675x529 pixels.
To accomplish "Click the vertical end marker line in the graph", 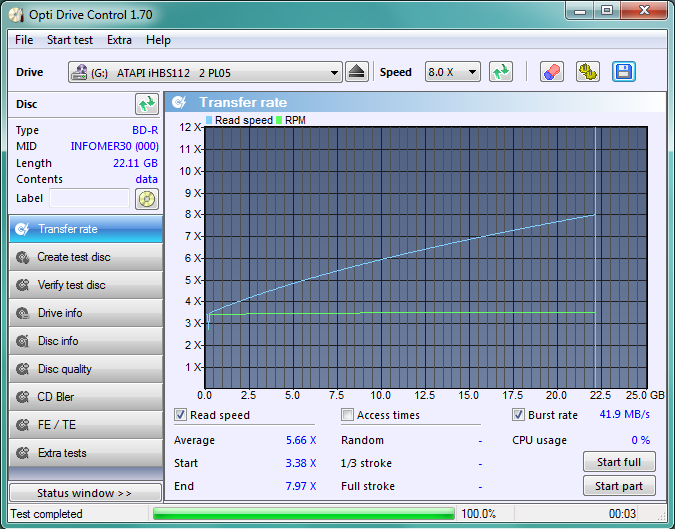I will point(595,258).
